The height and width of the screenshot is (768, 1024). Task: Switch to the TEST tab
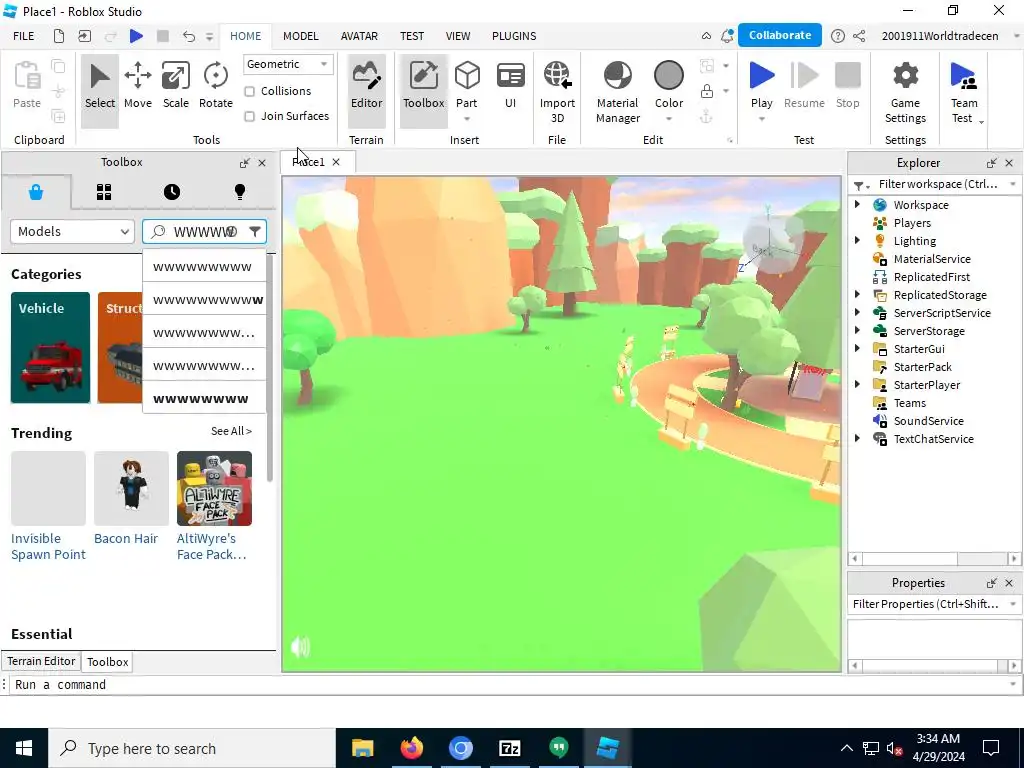[412, 36]
